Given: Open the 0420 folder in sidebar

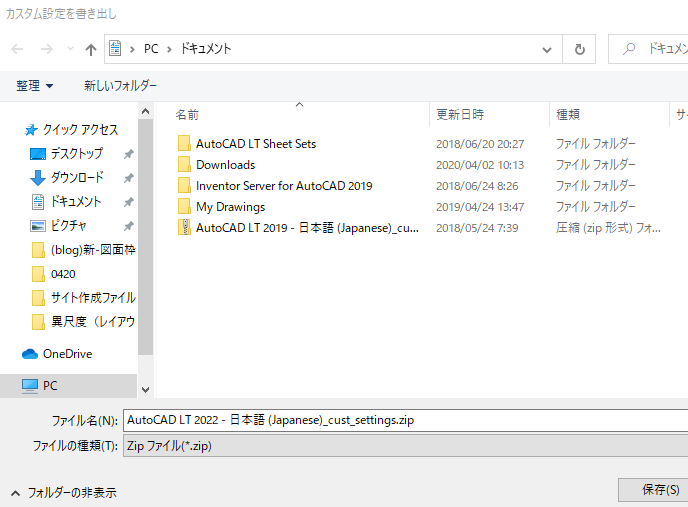Looking at the screenshot, I should [63, 274].
